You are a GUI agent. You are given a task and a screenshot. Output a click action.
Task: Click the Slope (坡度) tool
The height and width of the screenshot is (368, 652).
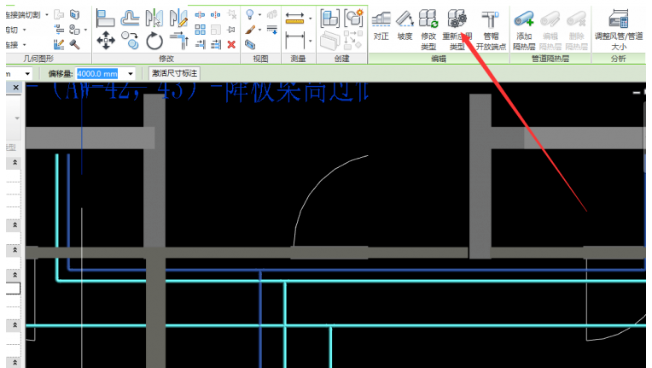(405, 25)
